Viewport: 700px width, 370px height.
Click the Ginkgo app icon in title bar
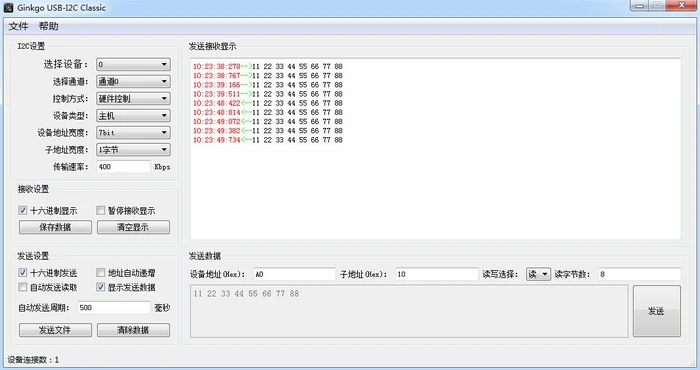(8, 8)
